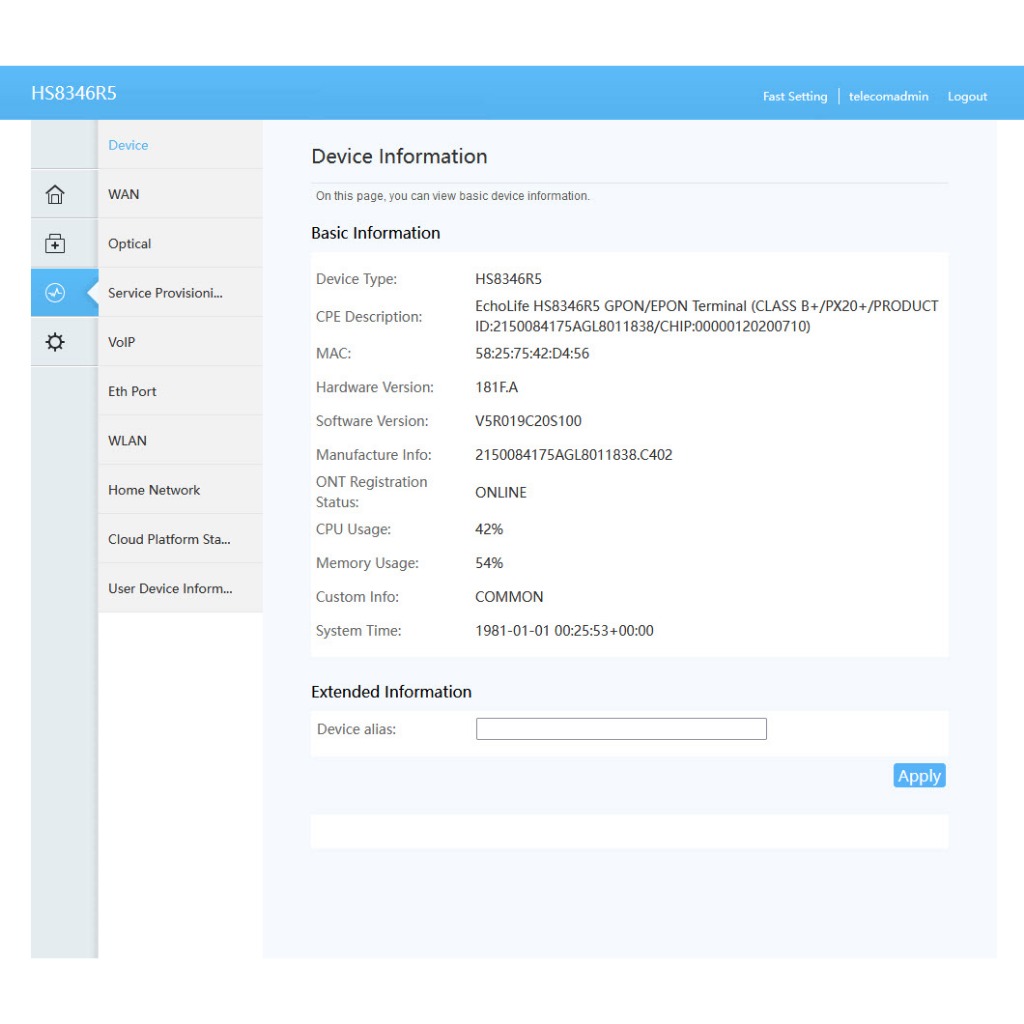
Task: Focus the Device alias text field
Action: click(x=621, y=729)
